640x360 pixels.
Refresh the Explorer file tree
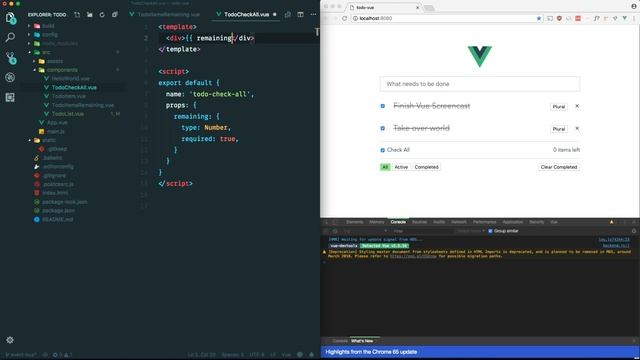coord(102,15)
